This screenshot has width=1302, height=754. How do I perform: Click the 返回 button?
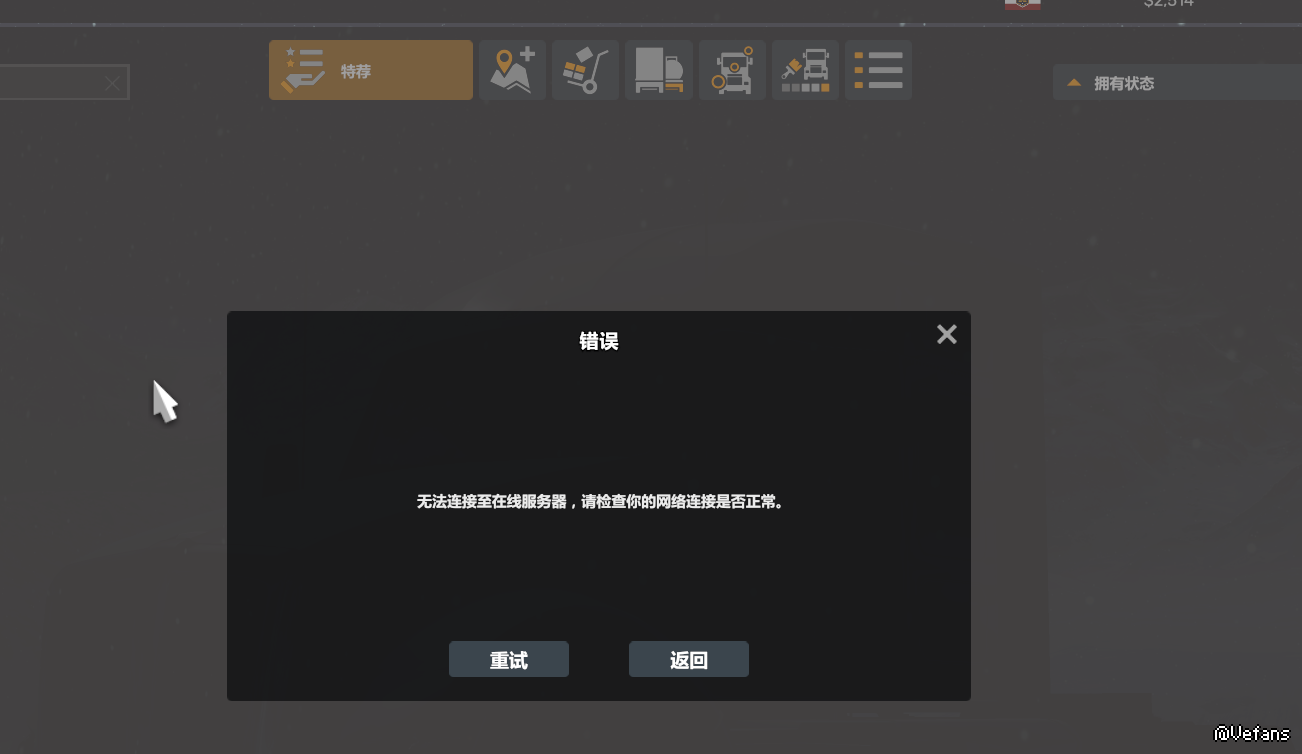click(x=689, y=660)
